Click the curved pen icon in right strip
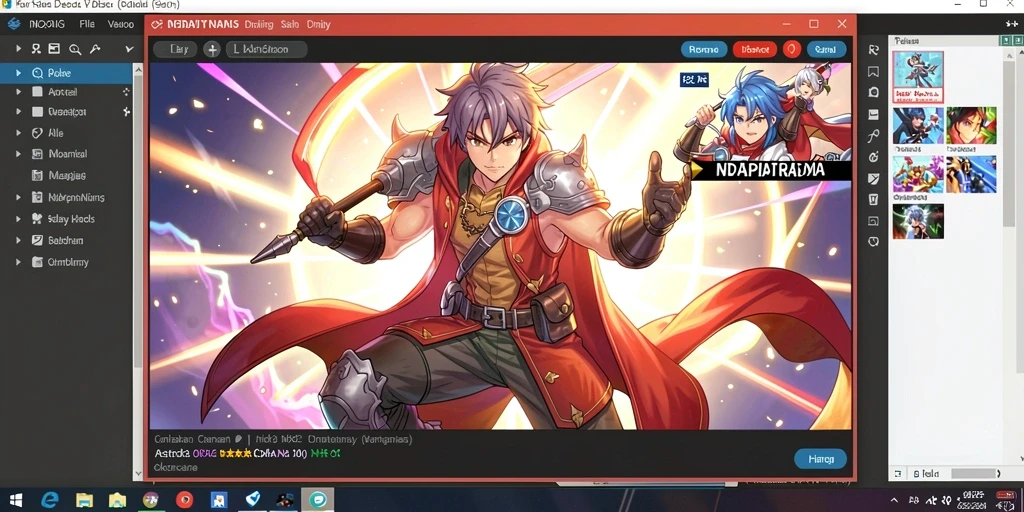 pyautogui.click(x=874, y=136)
